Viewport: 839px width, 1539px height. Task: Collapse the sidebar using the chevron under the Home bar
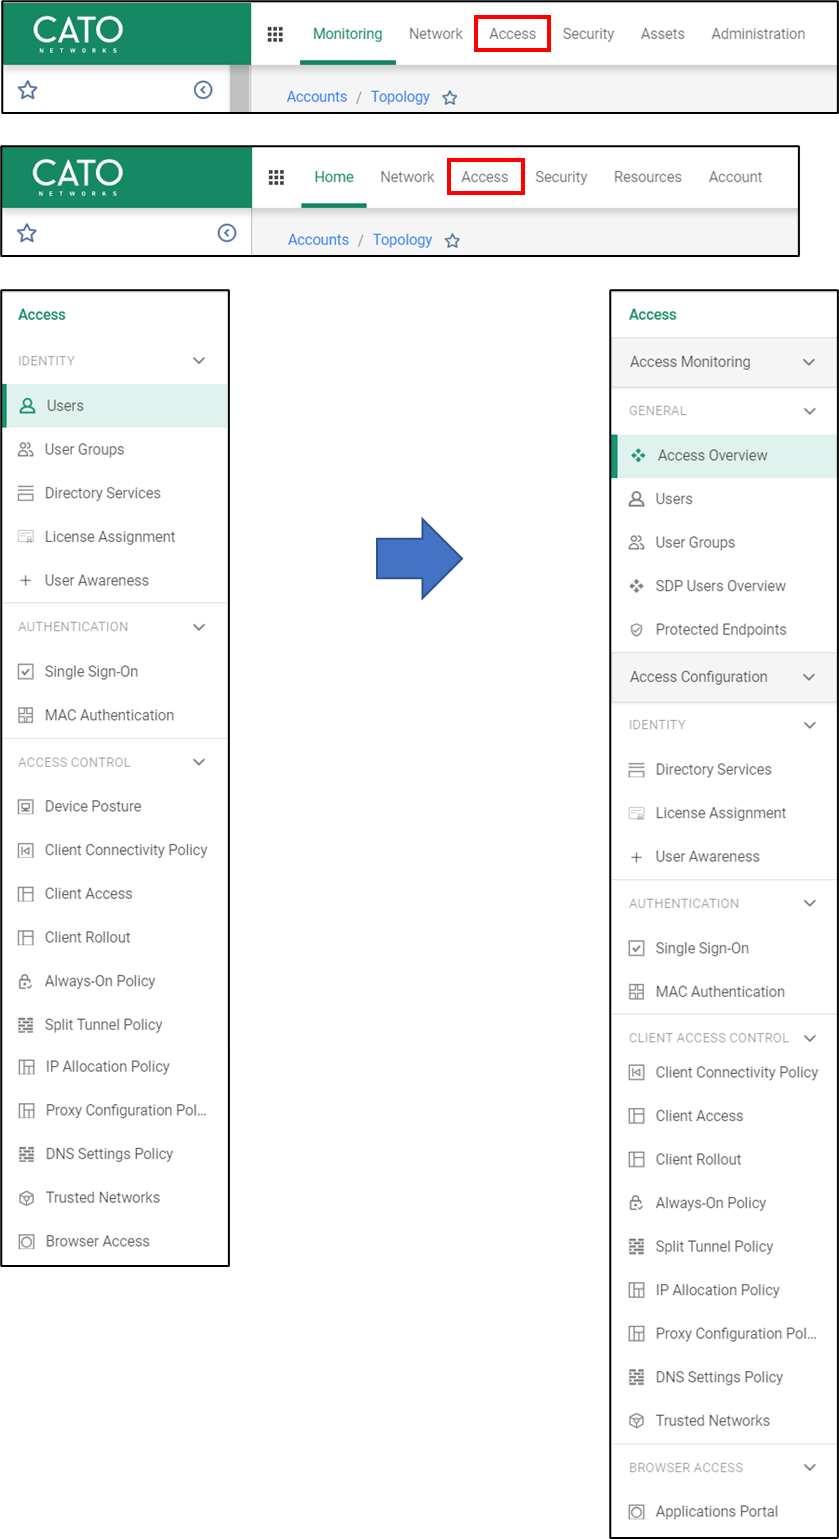coord(227,233)
